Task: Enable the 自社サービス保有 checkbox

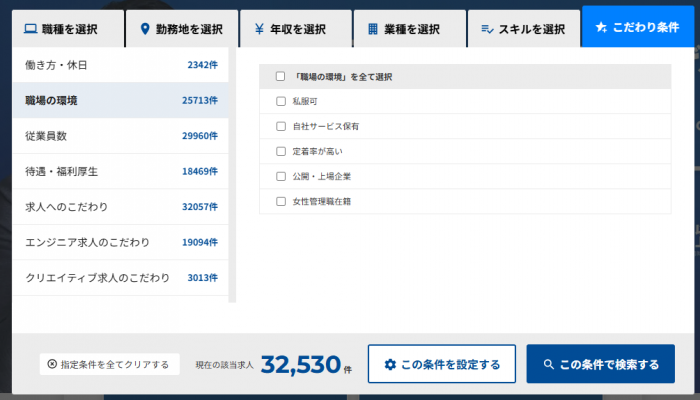Action: coord(281,126)
